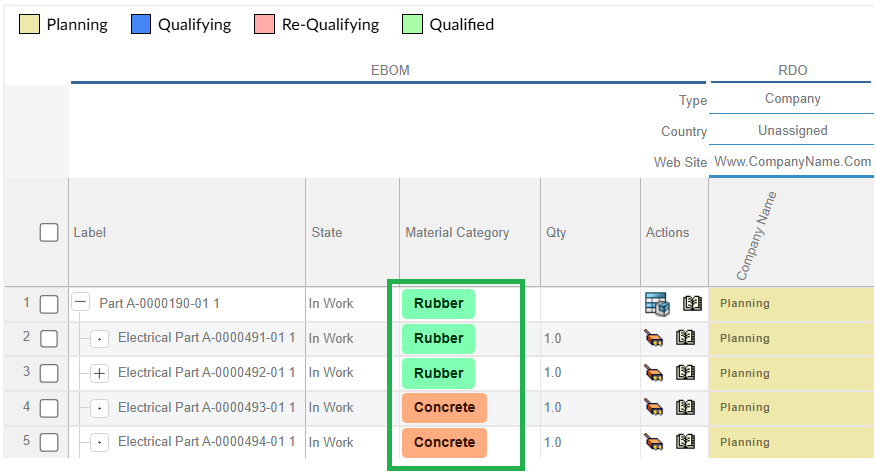Sort by Material Category column header
The image size is (876, 472).
456,233
